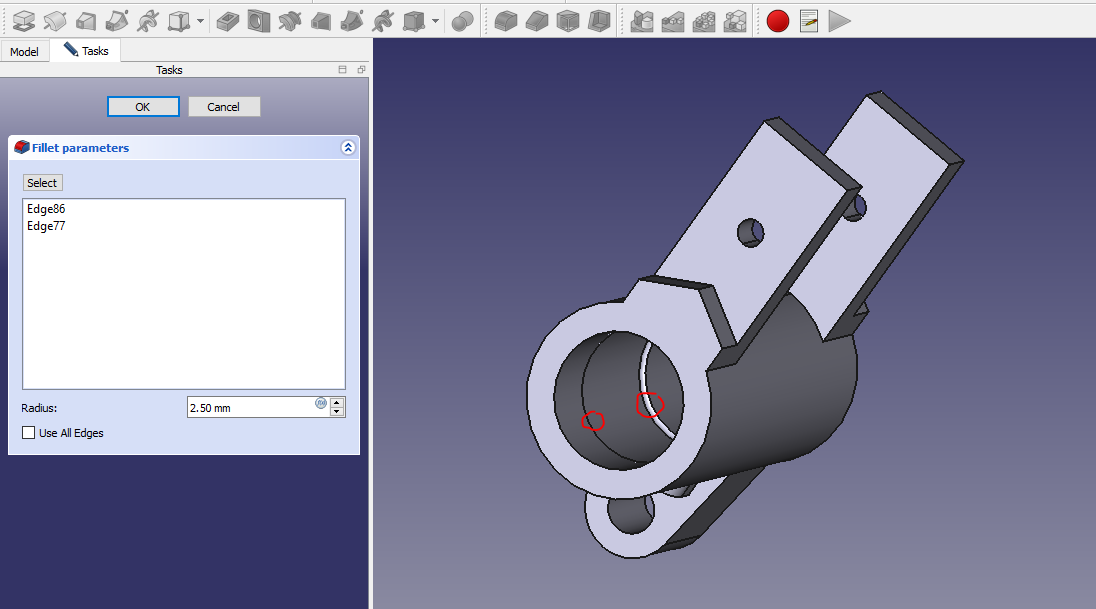Select Edge86 in the edge list
This screenshot has width=1096, height=609.
click(x=47, y=209)
